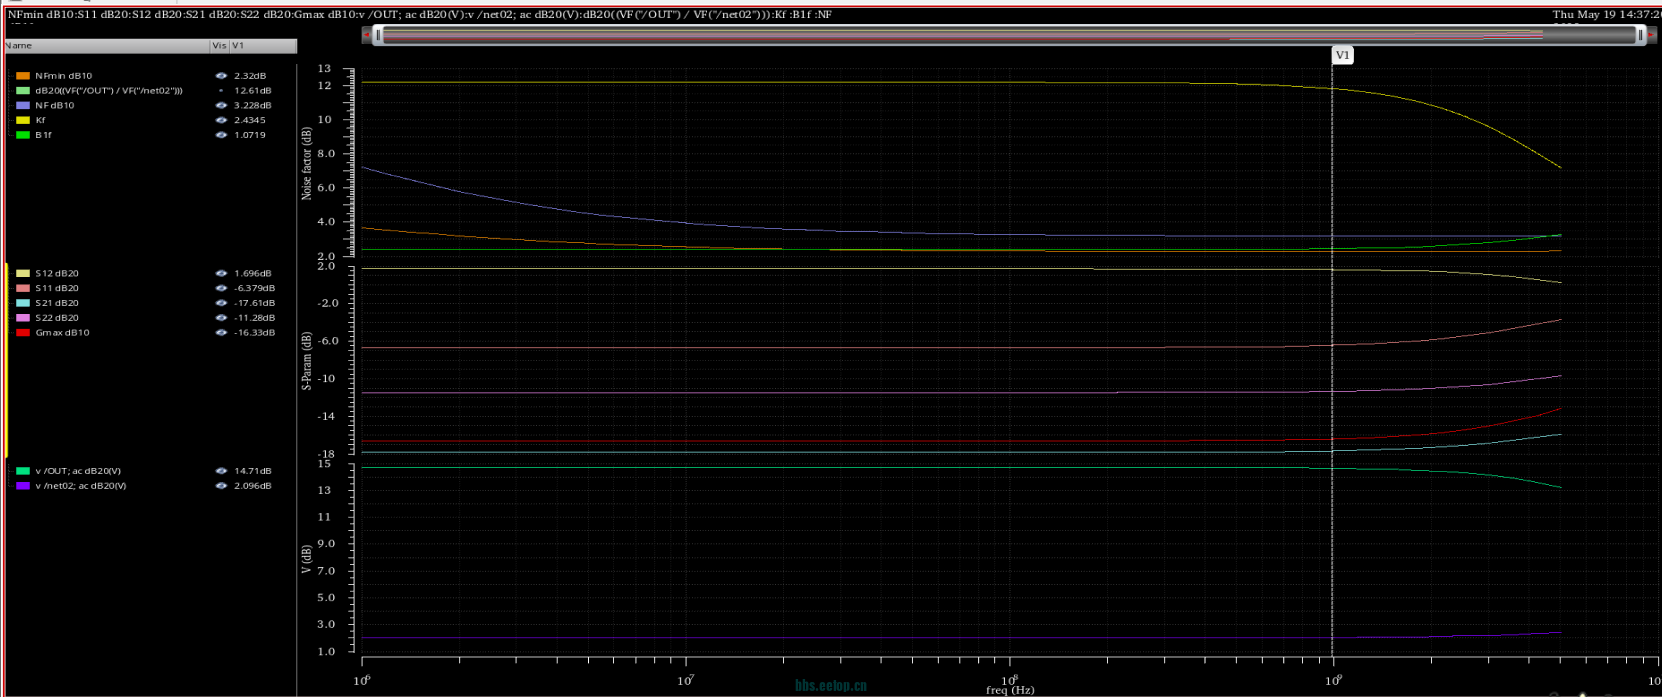This screenshot has width=1662, height=697.
Task: Click the light green dB20(VF) color swatch
Action: click(x=23, y=91)
